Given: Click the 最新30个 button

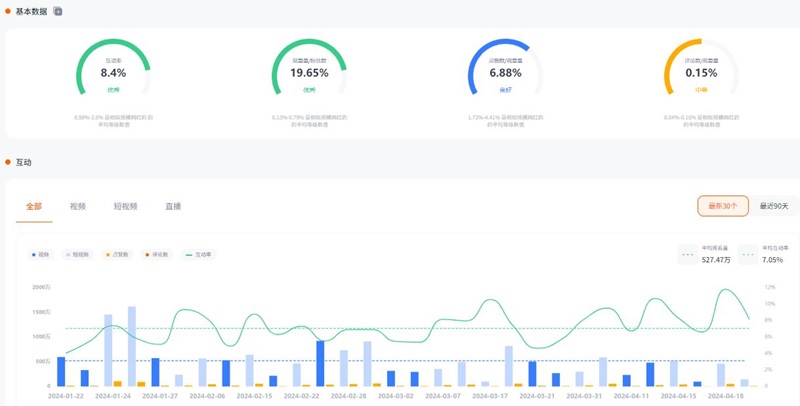Looking at the screenshot, I should (x=722, y=206).
